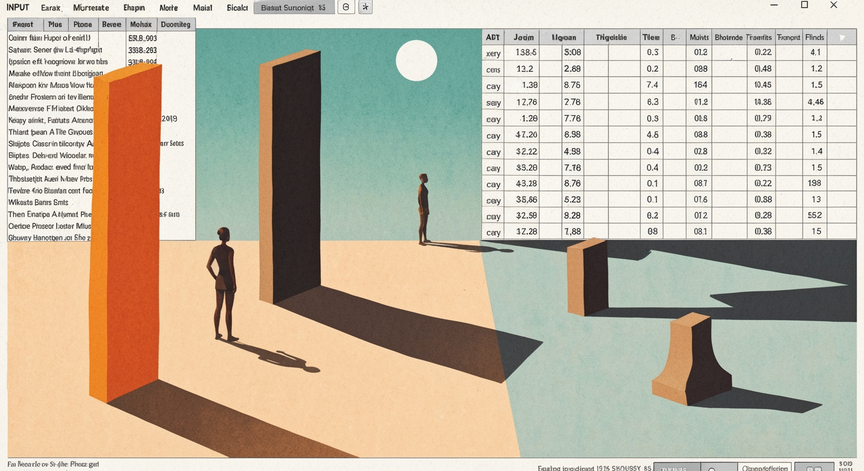864x471 pixels.
Task: Sort by the ADT column header
Action: coord(493,37)
